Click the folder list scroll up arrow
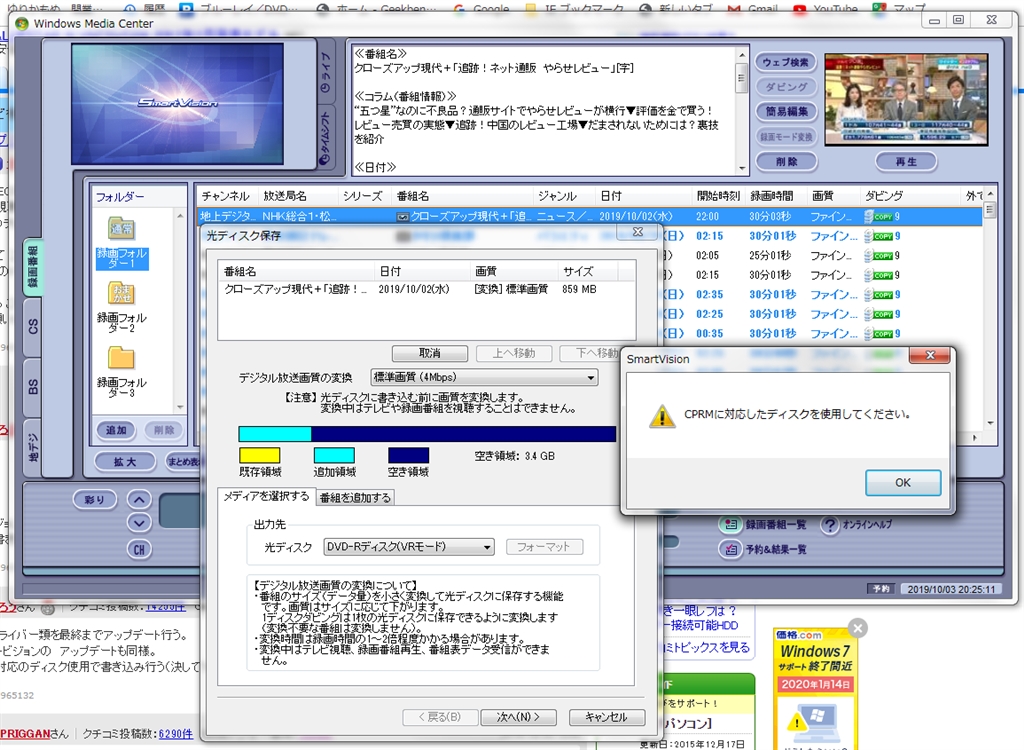 [x=180, y=216]
